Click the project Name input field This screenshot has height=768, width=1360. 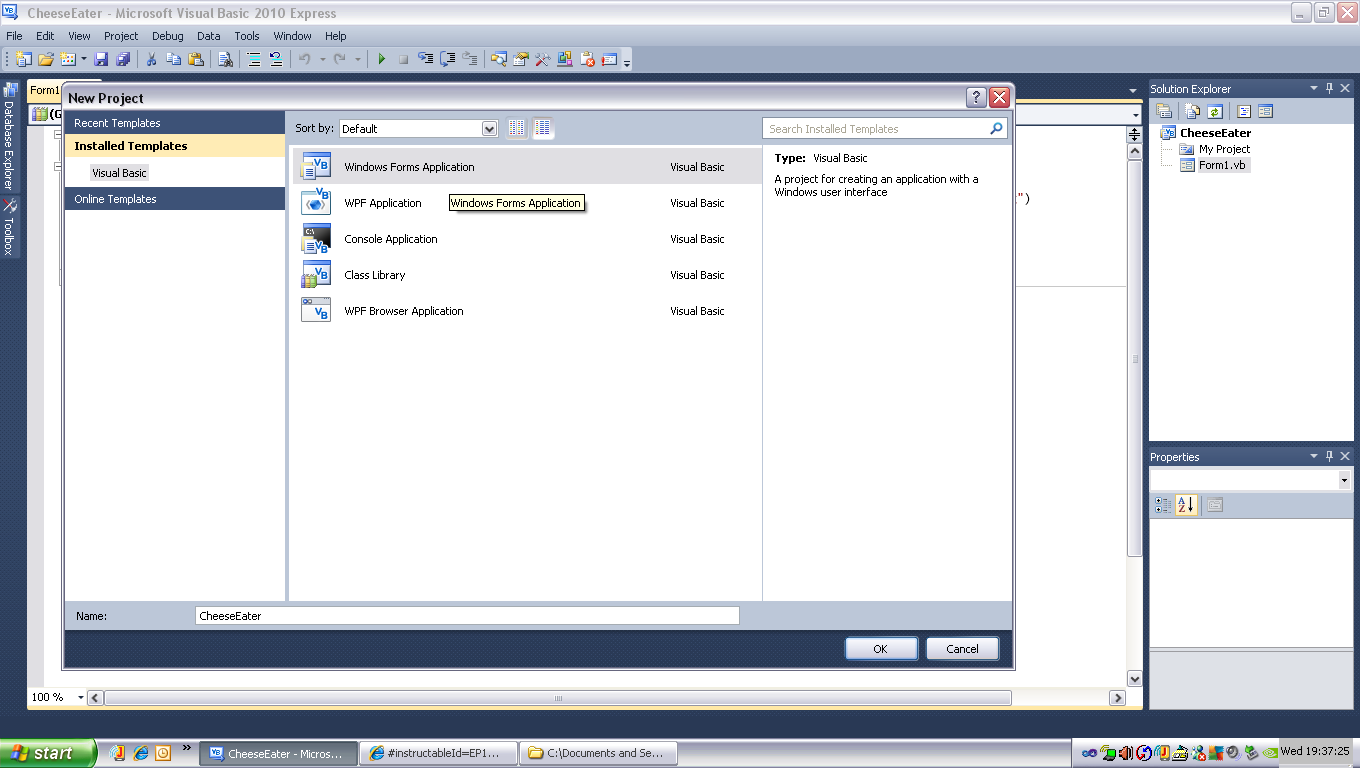click(468, 616)
